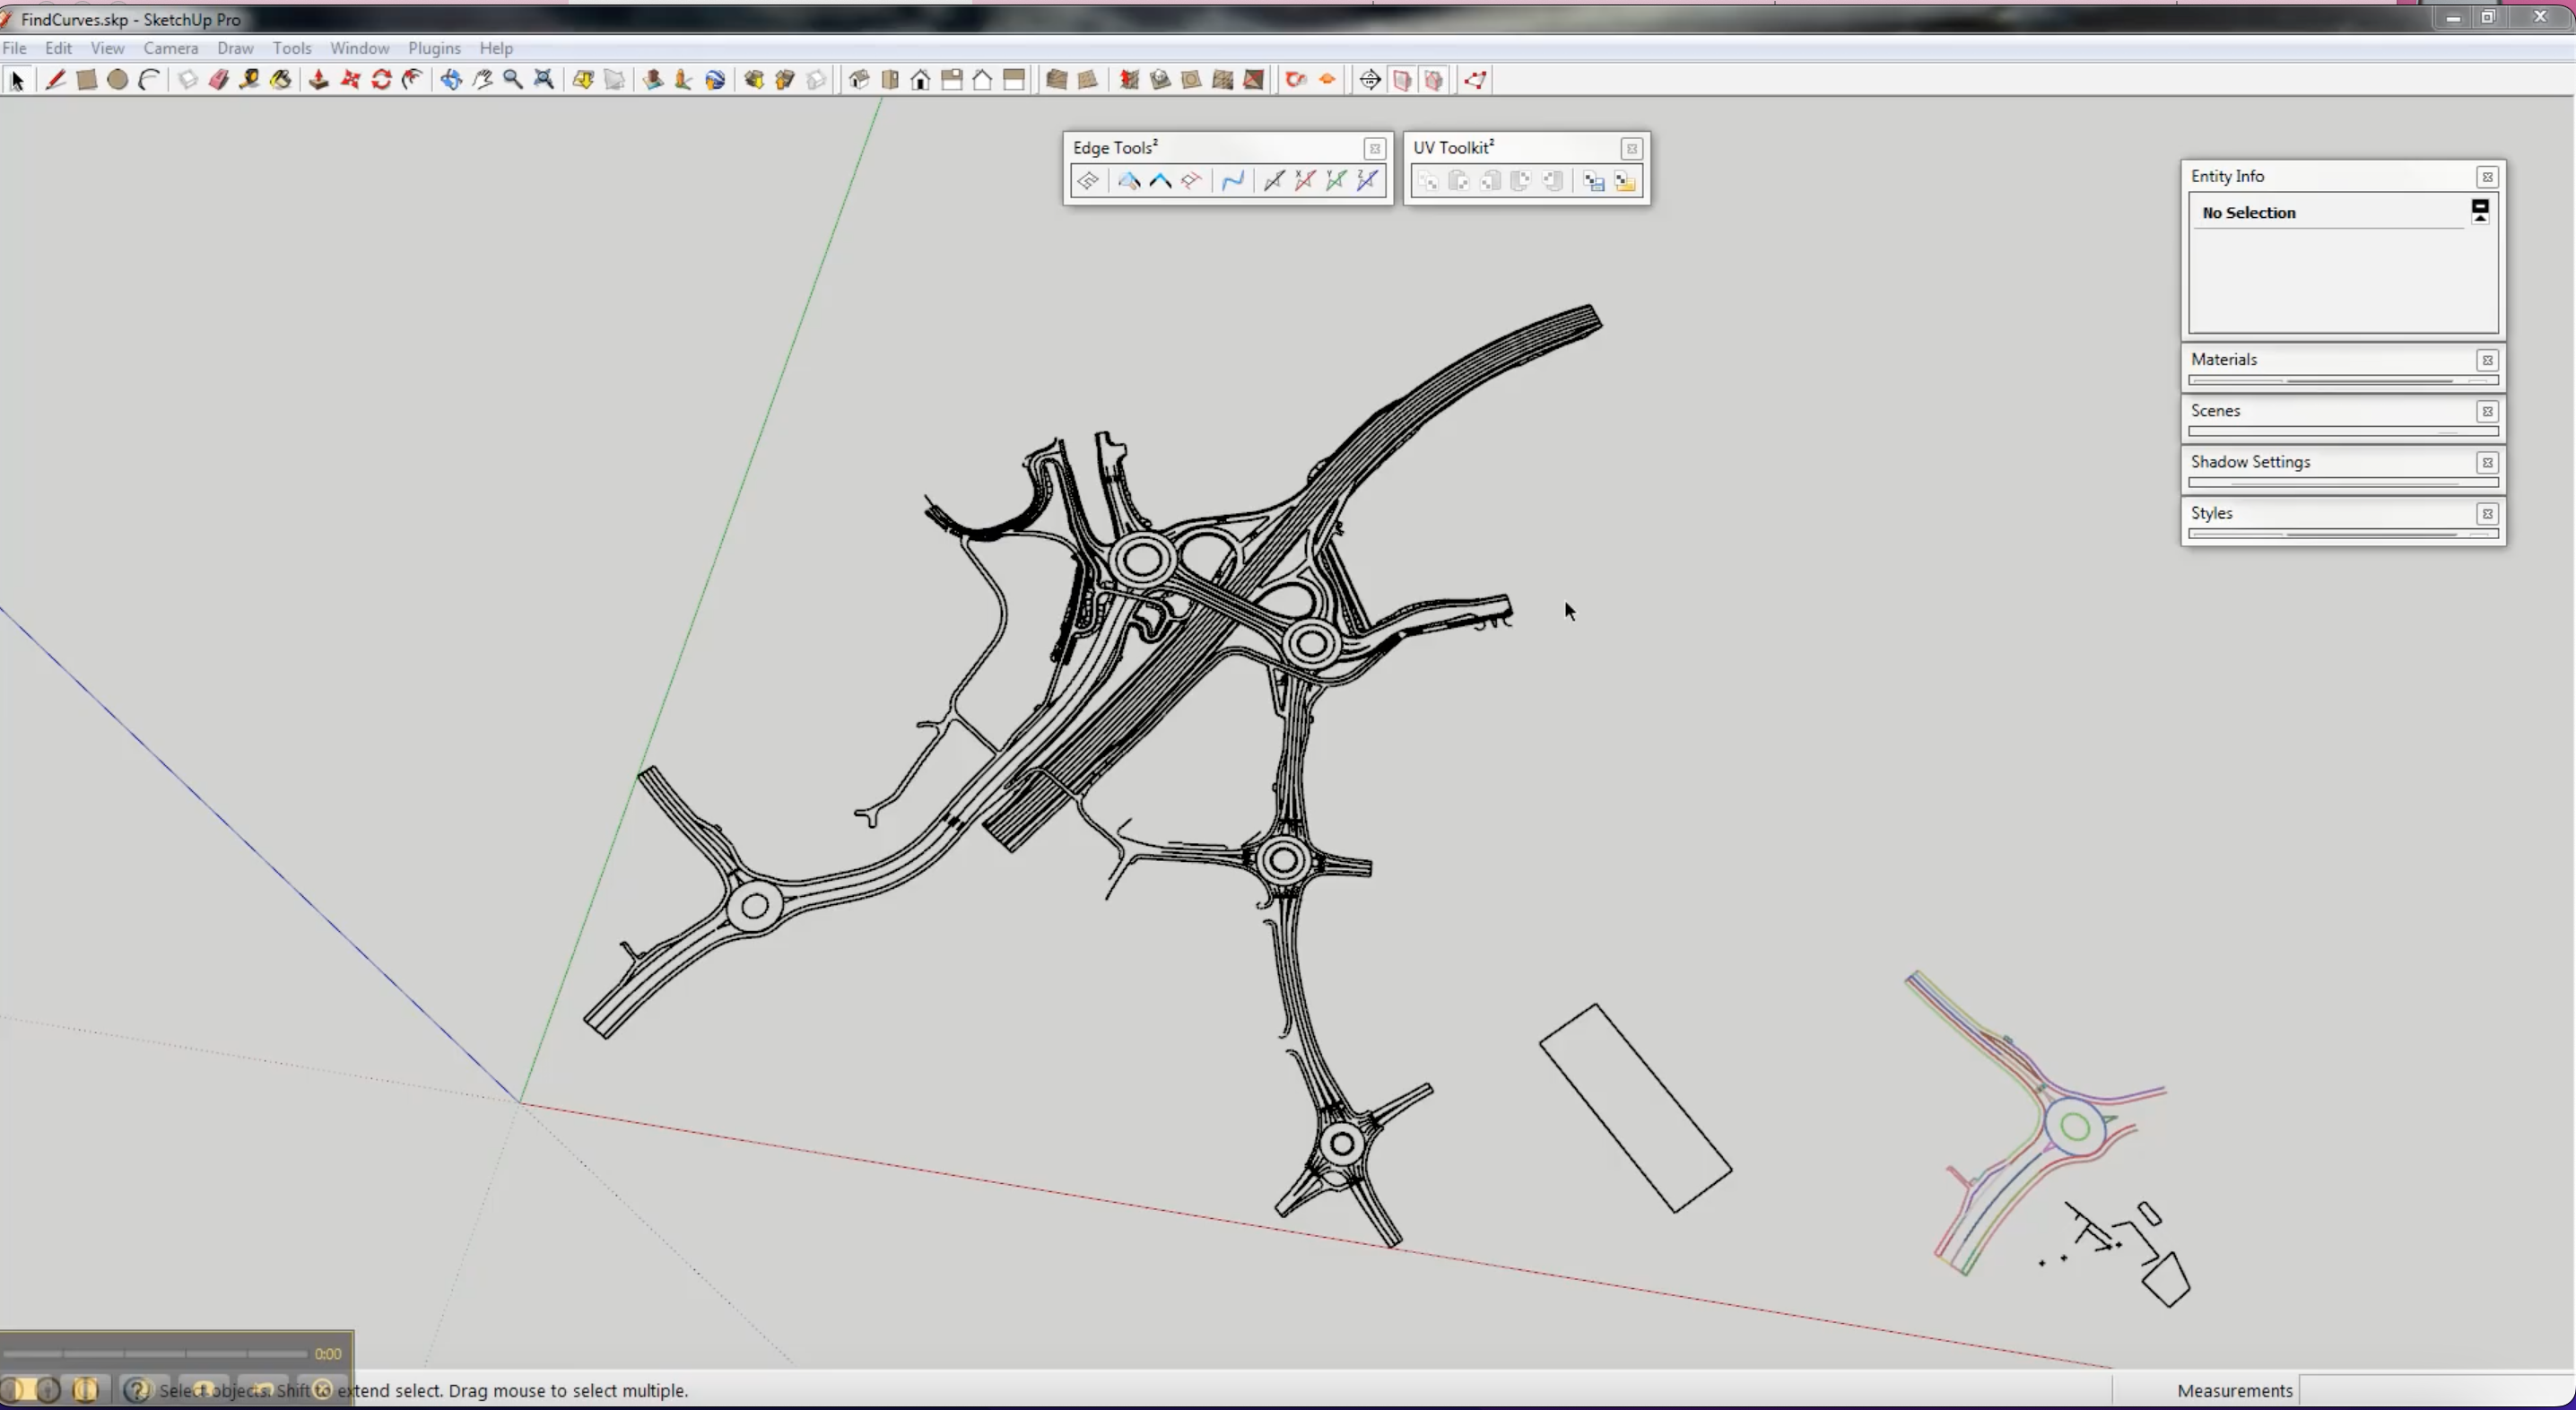Screen dimensions: 2576x1410
Task: Expand Entity Info details arrow button
Action: coord(2480,211)
